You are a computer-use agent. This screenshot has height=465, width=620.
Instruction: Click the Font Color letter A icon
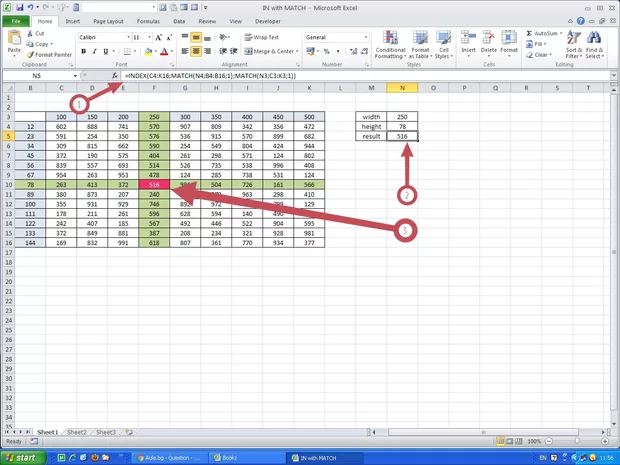pyautogui.click(x=164, y=51)
